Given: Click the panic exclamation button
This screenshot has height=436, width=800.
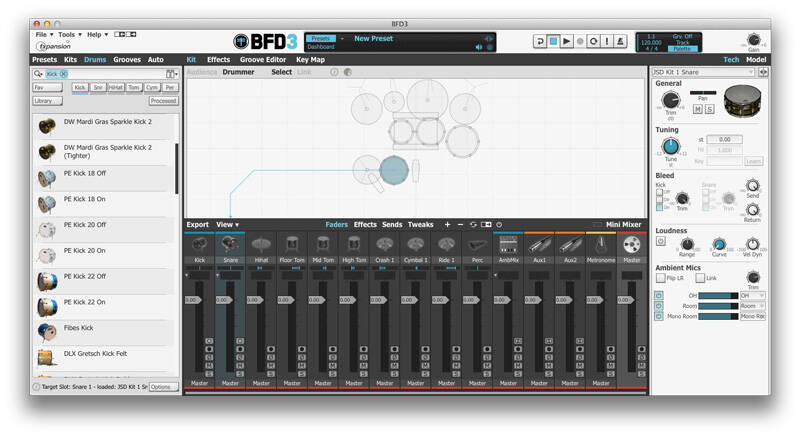Looking at the screenshot, I should (x=607, y=41).
